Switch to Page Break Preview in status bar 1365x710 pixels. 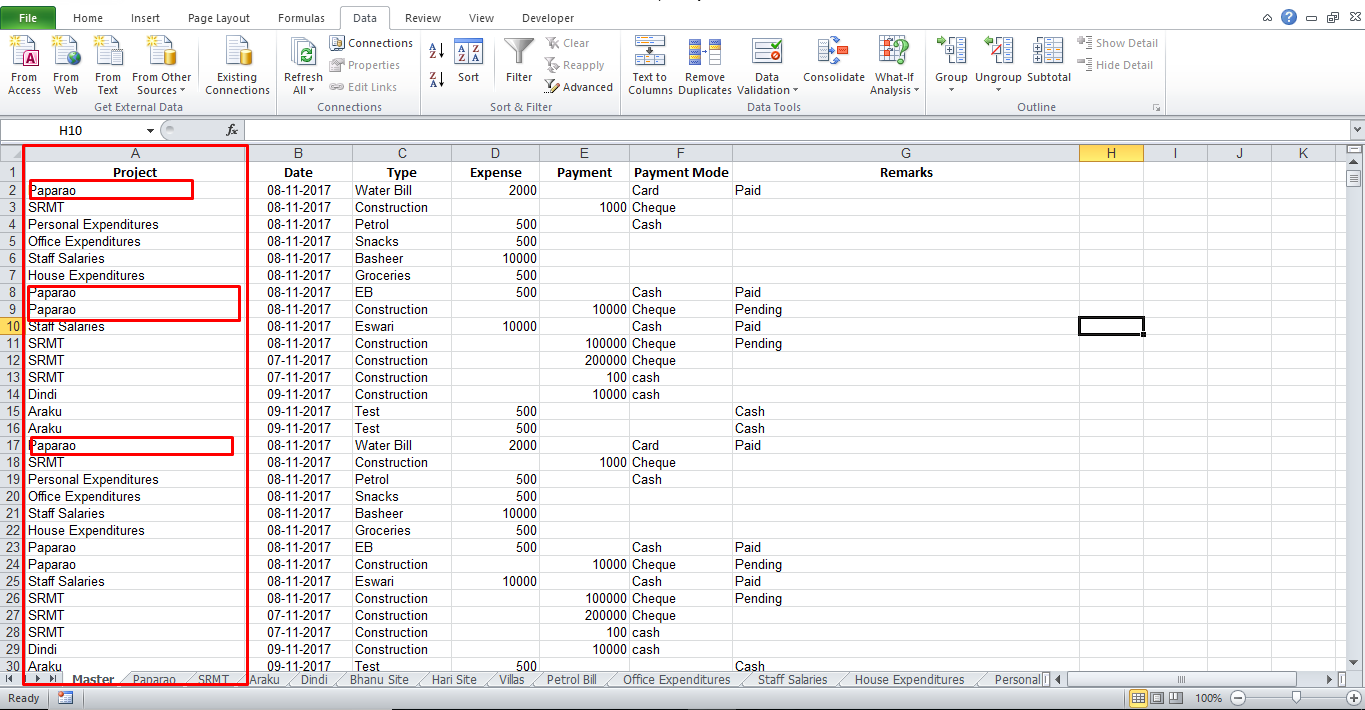1174,698
